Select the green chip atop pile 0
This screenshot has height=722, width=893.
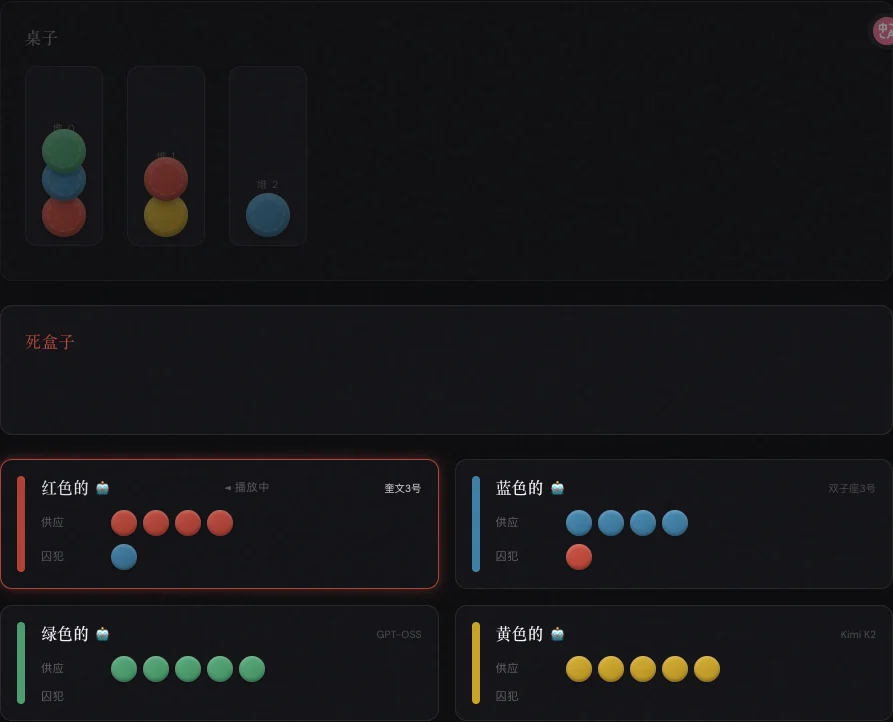pyautogui.click(x=64, y=149)
